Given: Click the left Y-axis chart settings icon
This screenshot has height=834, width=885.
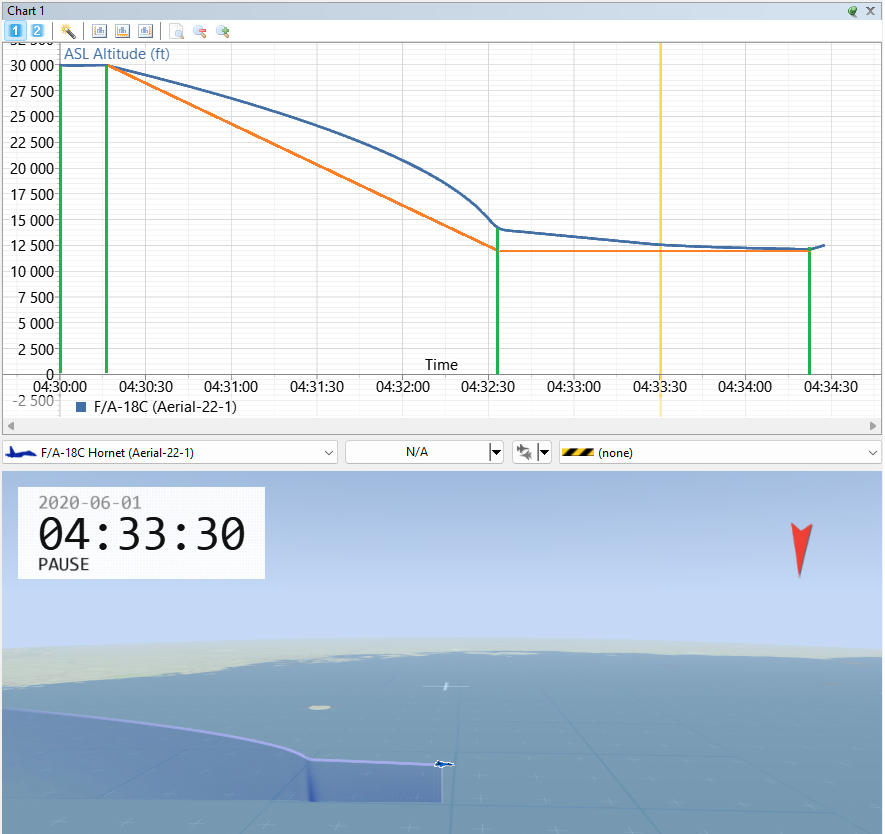Looking at the screenshot, I should (99, 31).
